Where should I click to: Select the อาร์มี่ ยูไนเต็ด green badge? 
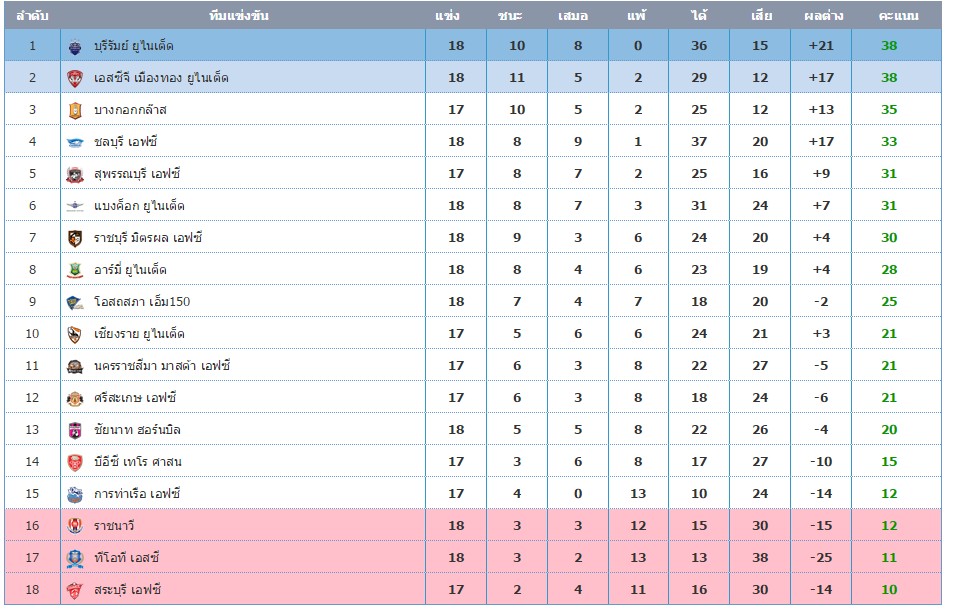(x=75, y=271)
